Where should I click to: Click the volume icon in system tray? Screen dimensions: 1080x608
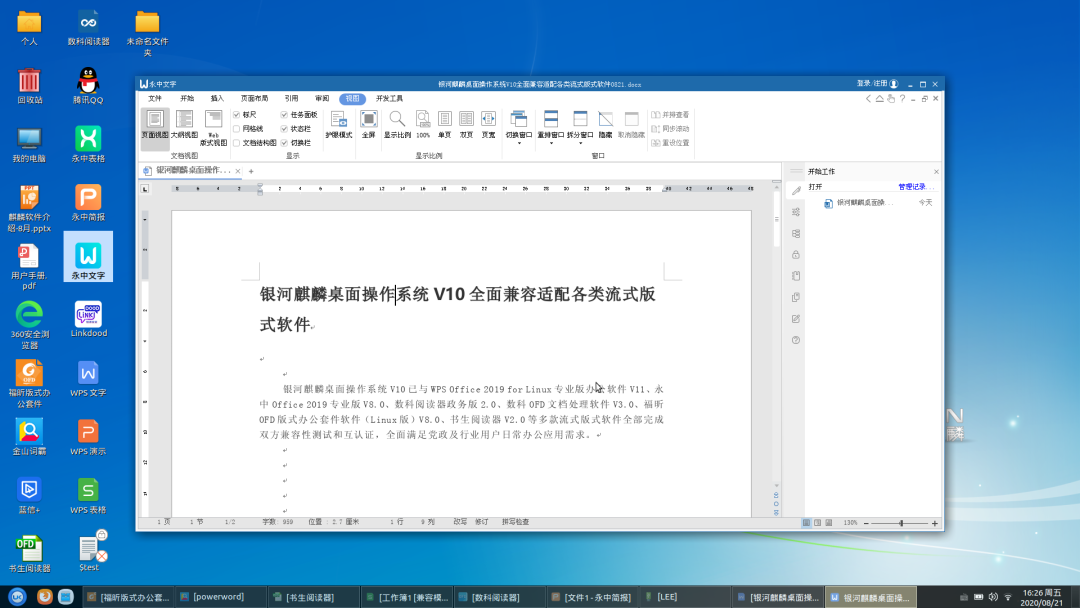pos(993,597)
